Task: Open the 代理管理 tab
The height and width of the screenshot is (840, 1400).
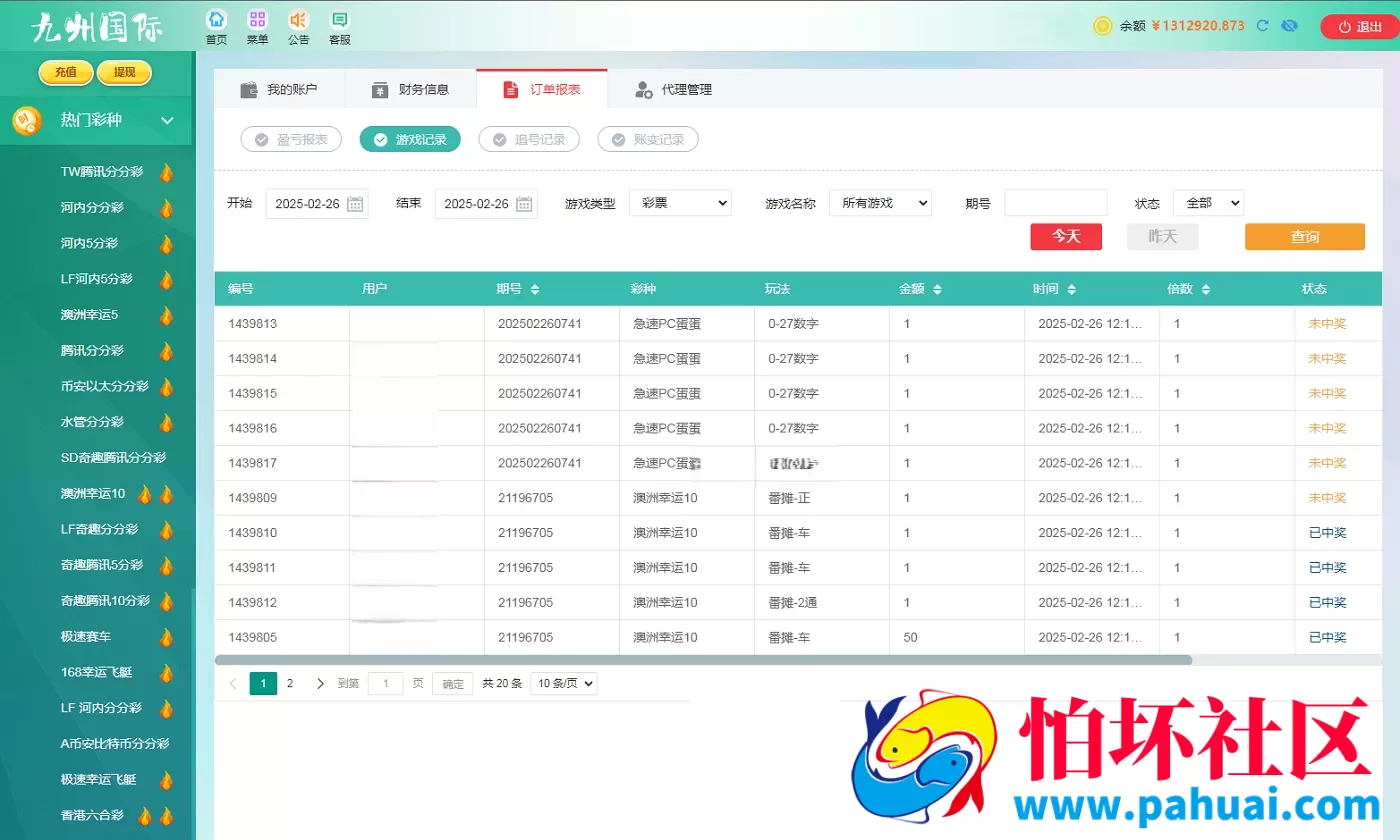Action: click(x=673, y=89)
